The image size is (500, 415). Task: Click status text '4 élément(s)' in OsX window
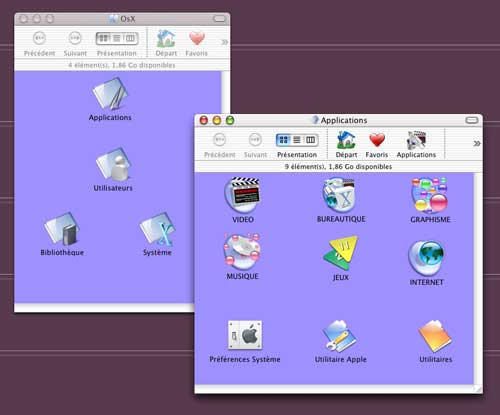(x=88, y=65)
